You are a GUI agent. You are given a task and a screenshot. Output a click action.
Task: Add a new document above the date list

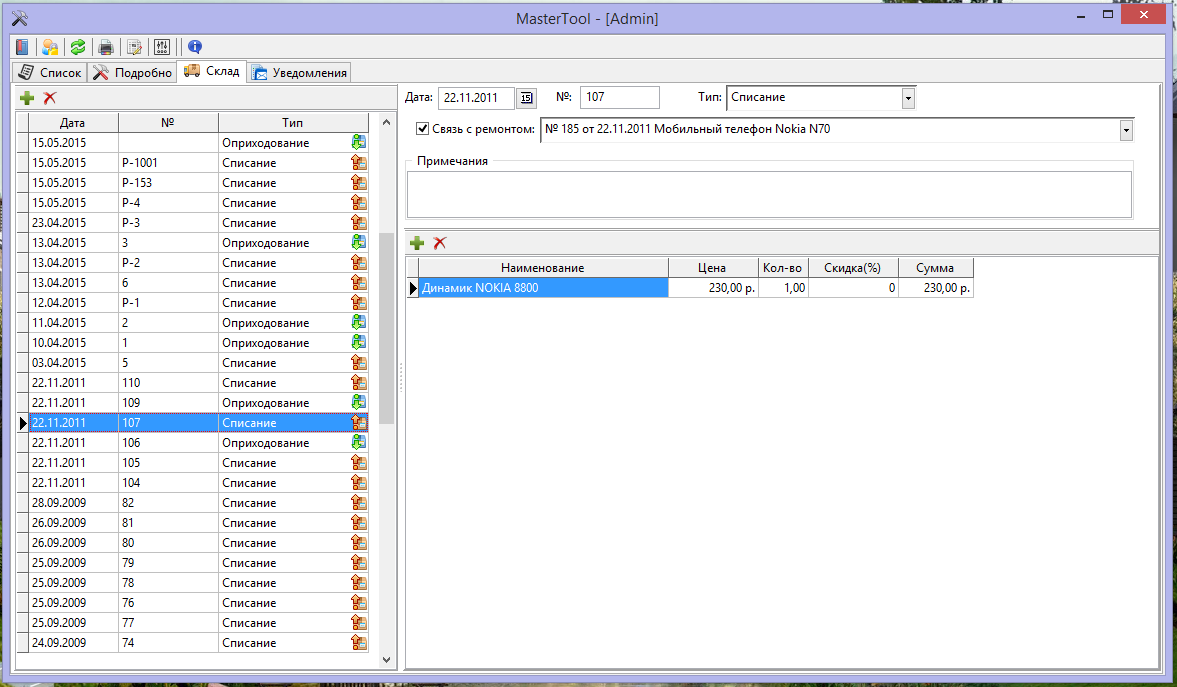[27, 98]
